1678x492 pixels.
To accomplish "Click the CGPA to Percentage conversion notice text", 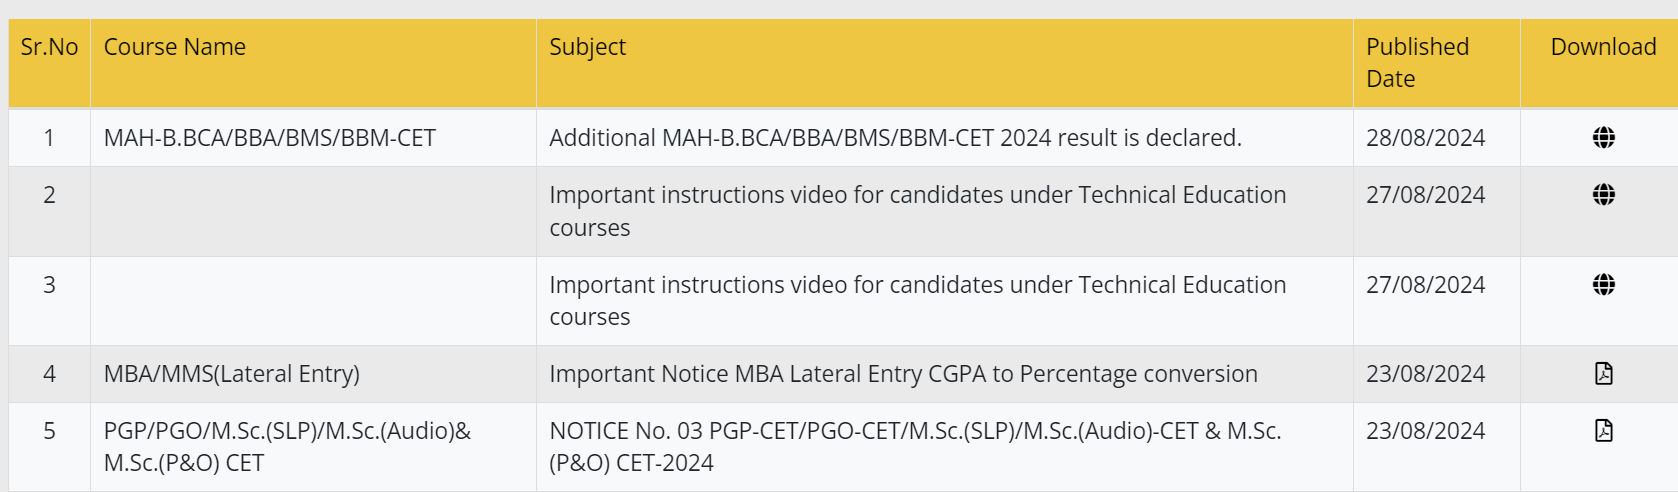I will (x=903, y=374).
